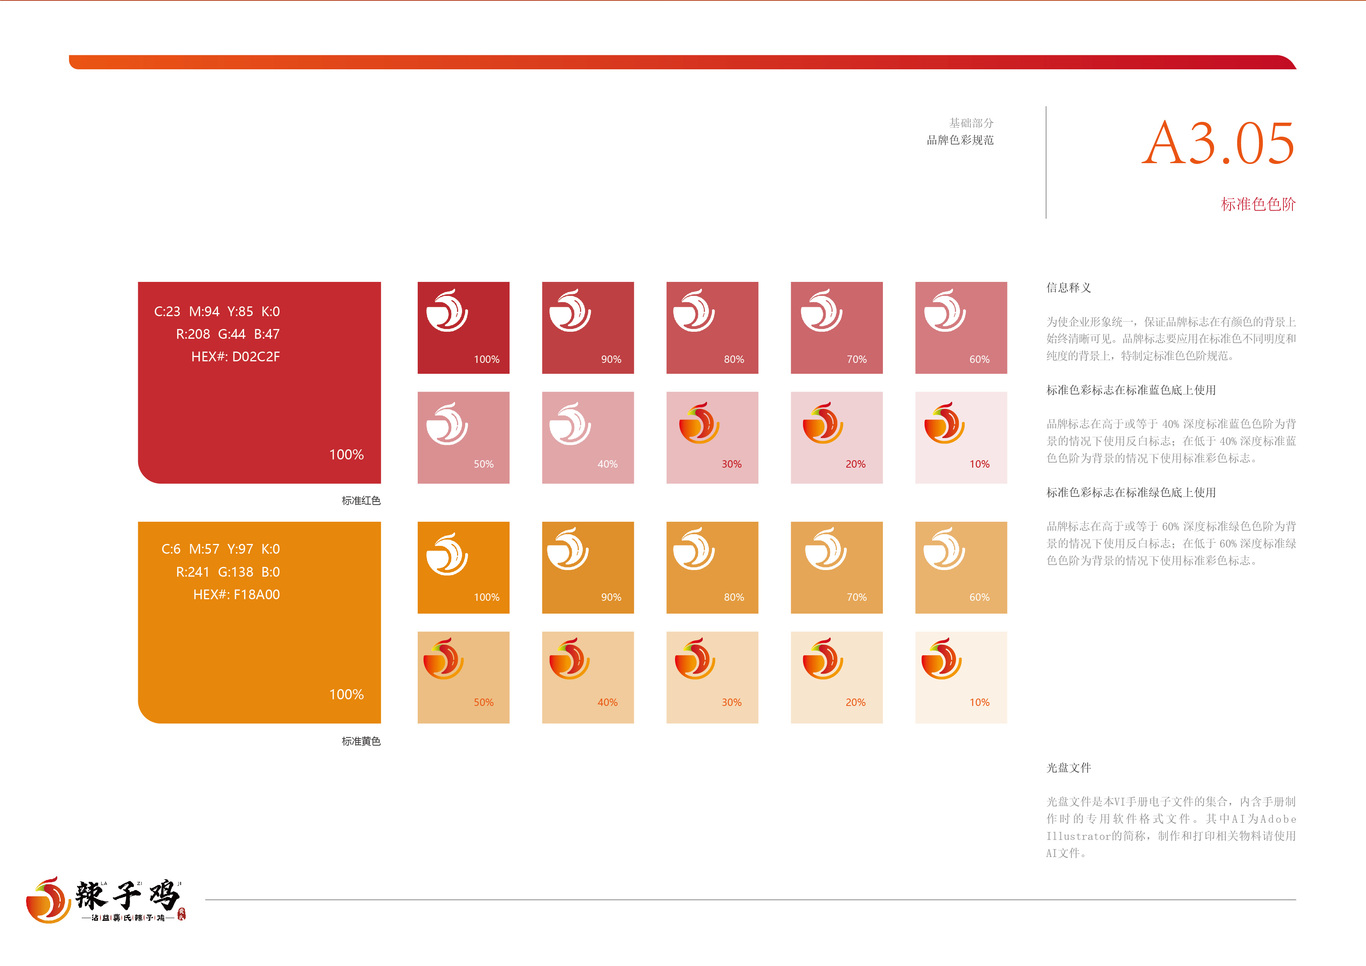Click the 标准红色 caption
Screen dimensions: 1366x966
[x=361, y=500]
